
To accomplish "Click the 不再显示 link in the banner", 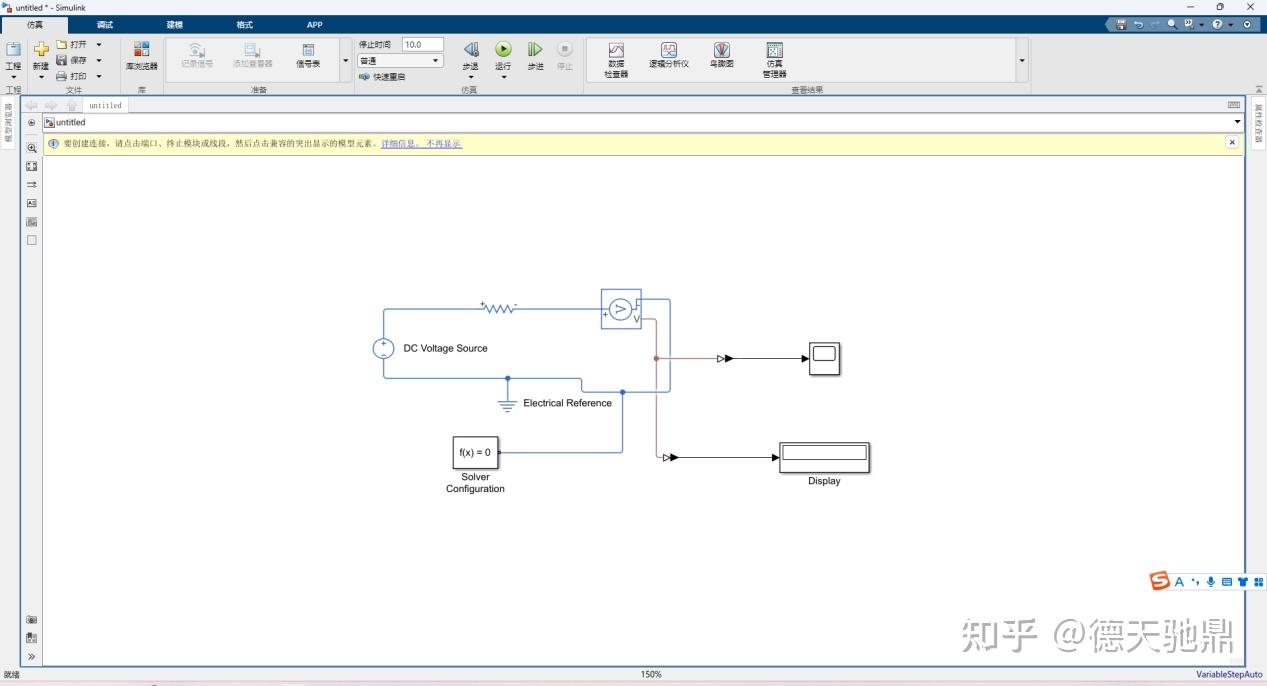I will pyautogui.click(x=445, y=144).
